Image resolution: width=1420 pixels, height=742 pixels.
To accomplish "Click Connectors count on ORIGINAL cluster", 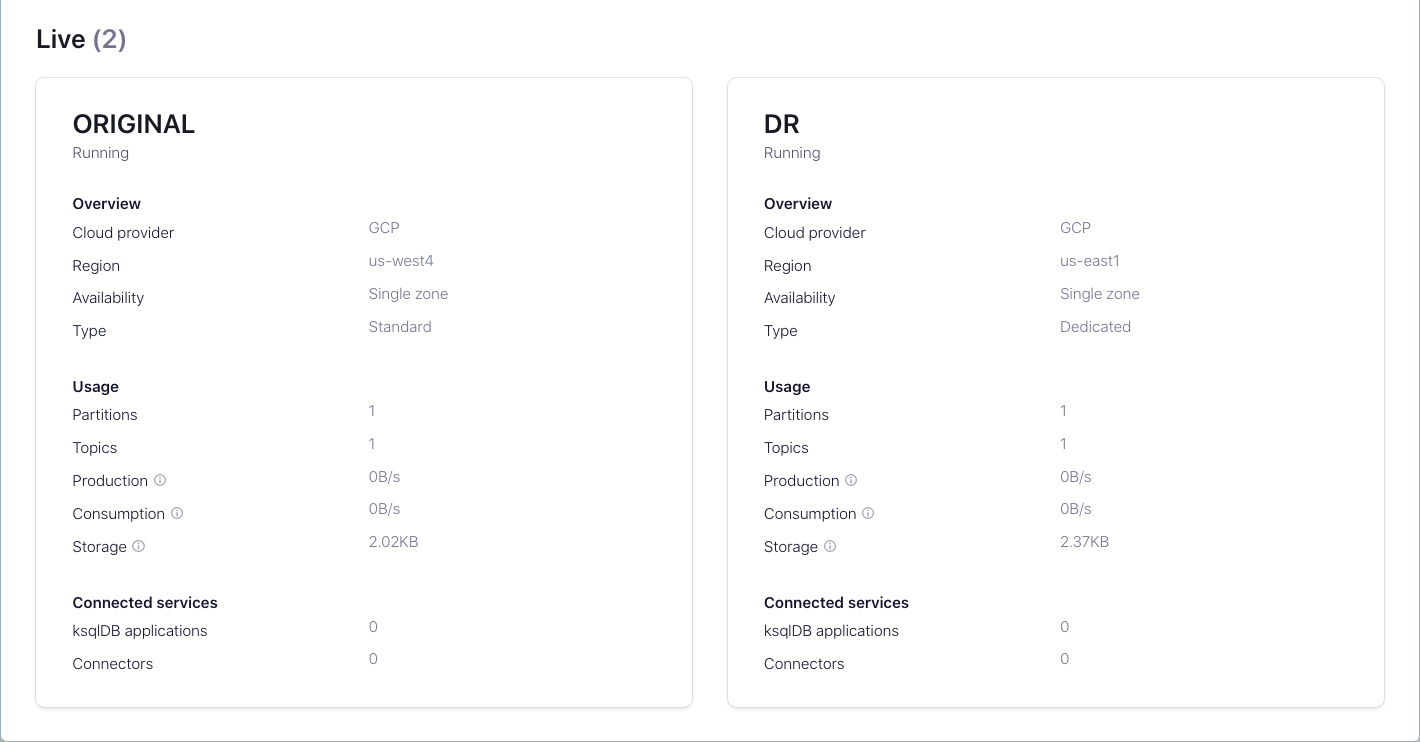I will [373, 659].
